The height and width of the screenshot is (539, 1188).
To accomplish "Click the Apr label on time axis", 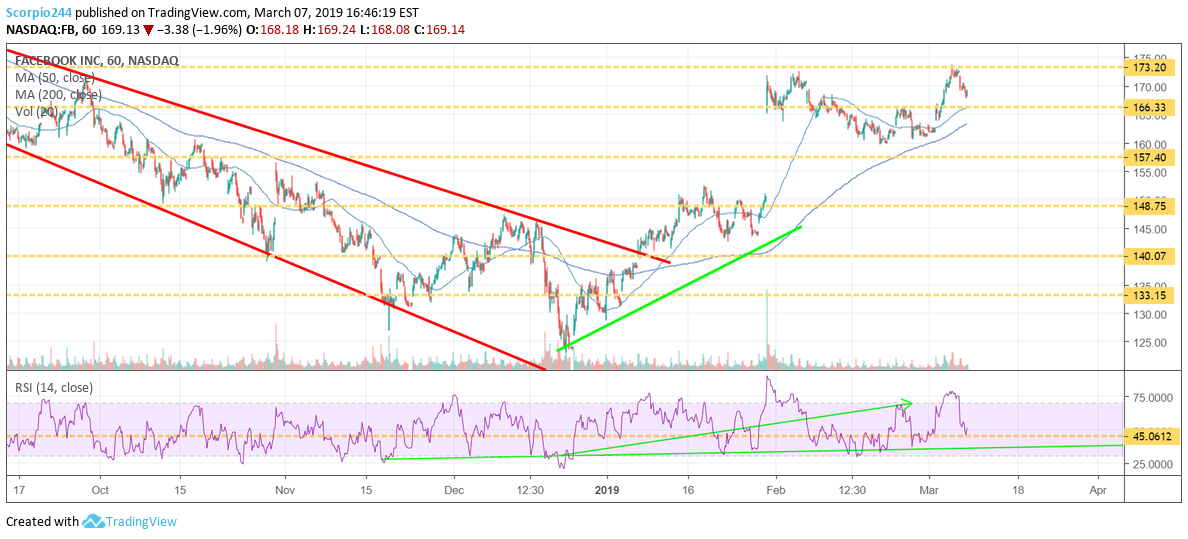I will 1098,490.
